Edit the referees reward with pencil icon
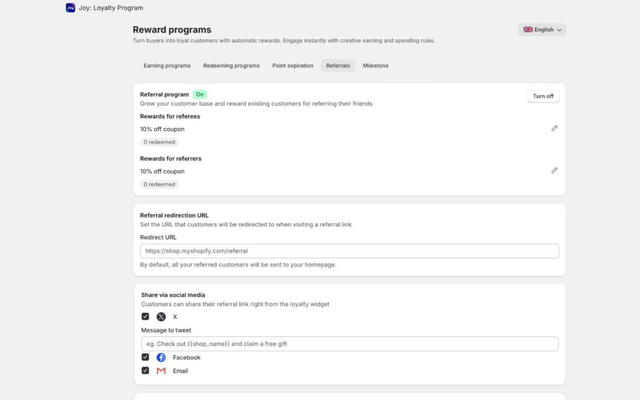640x400 pixels. pyautogui.click(x=554, y=128)
